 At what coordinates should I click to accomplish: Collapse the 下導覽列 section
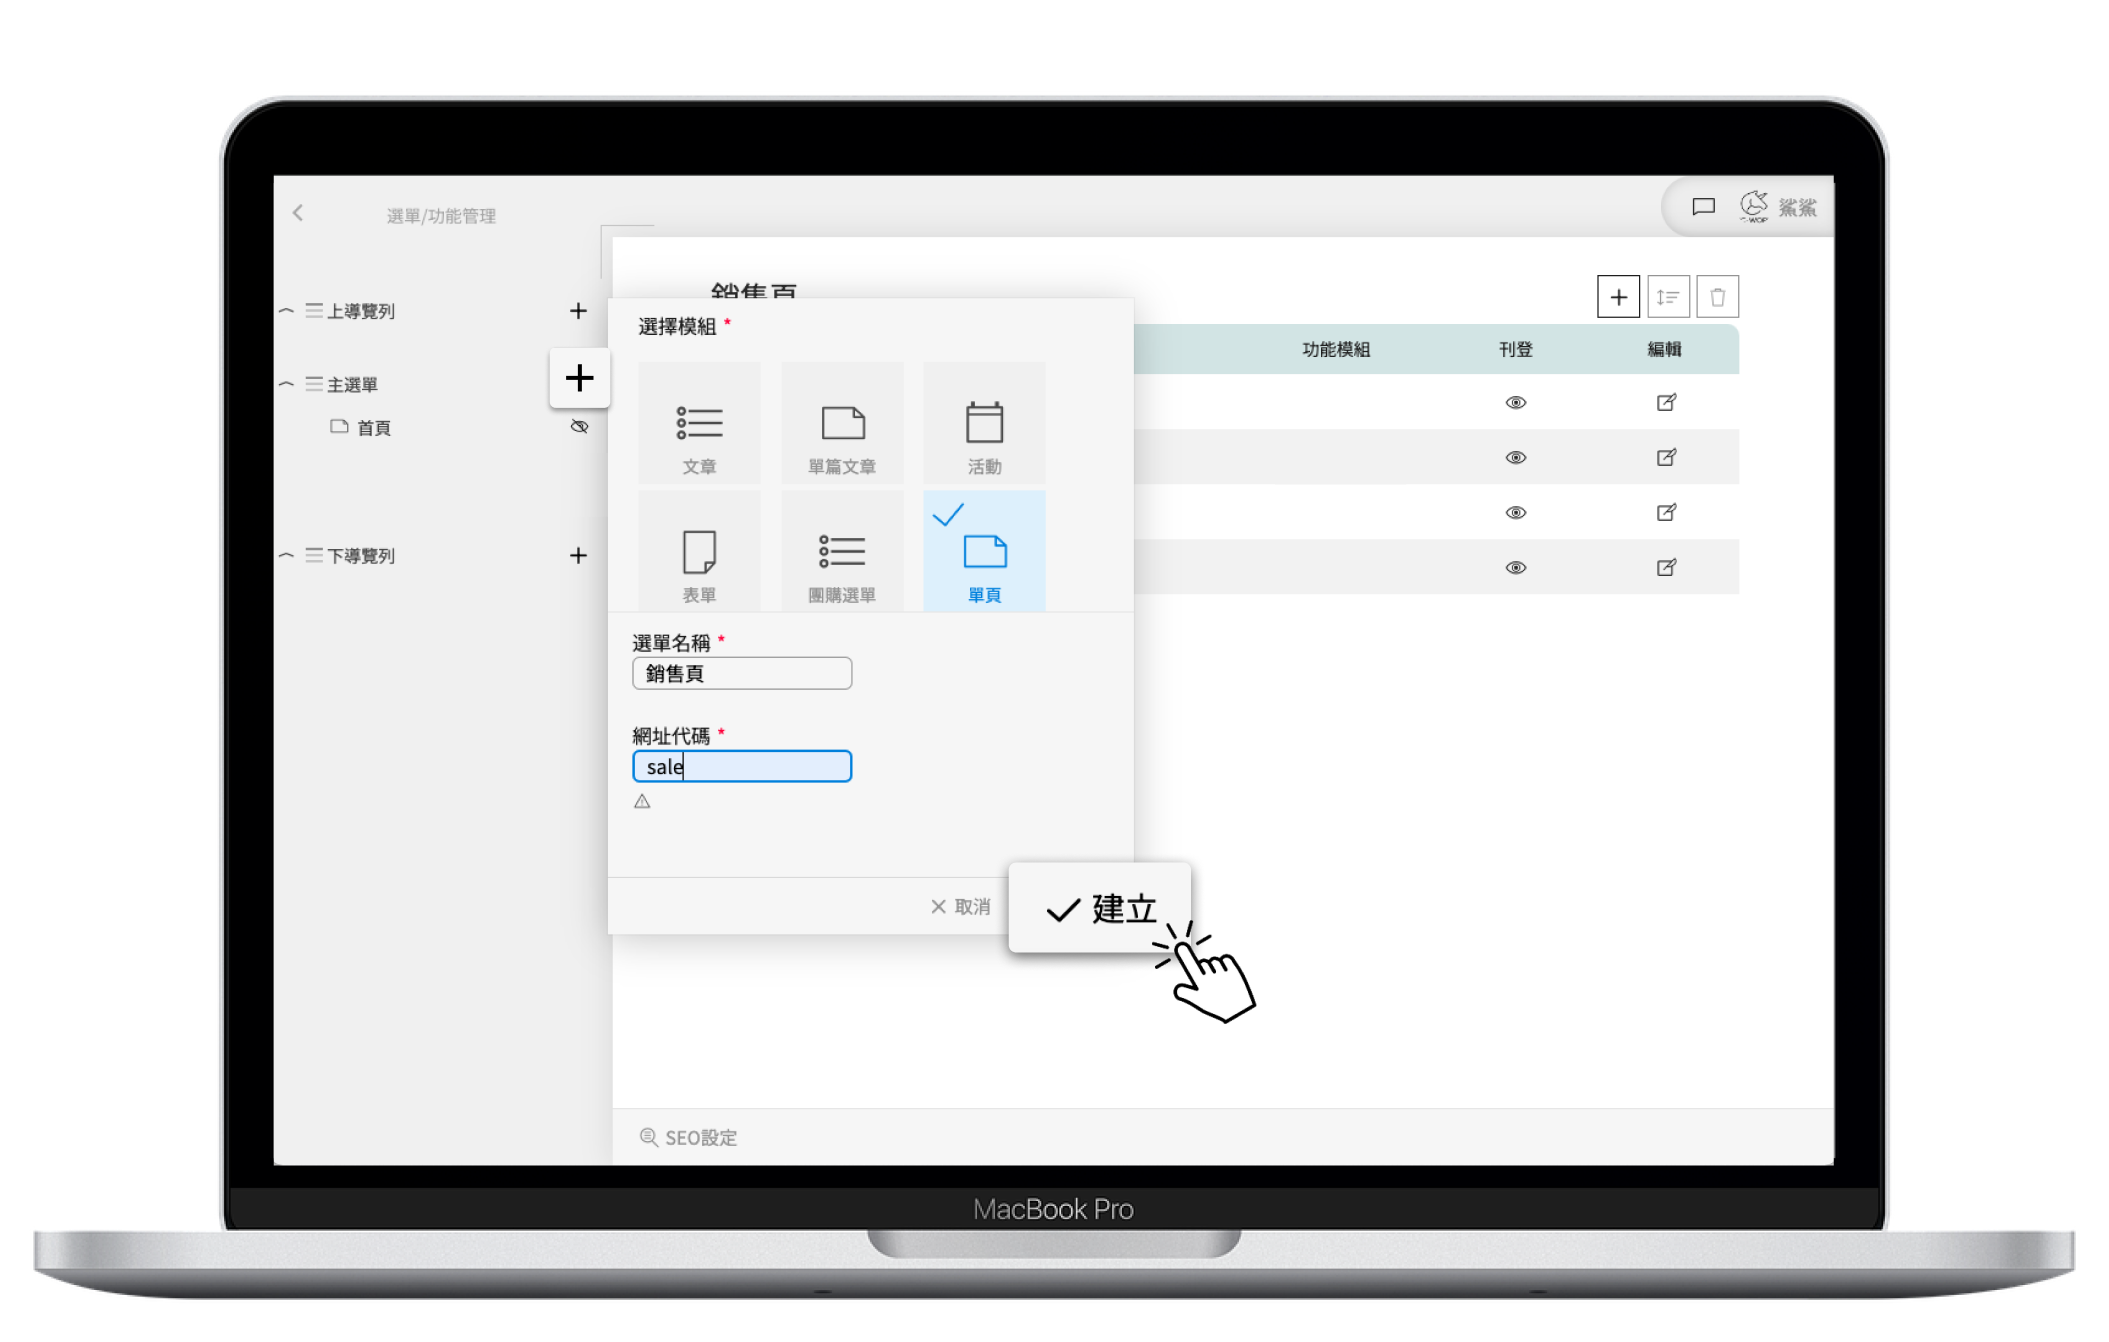pos(286,555)
